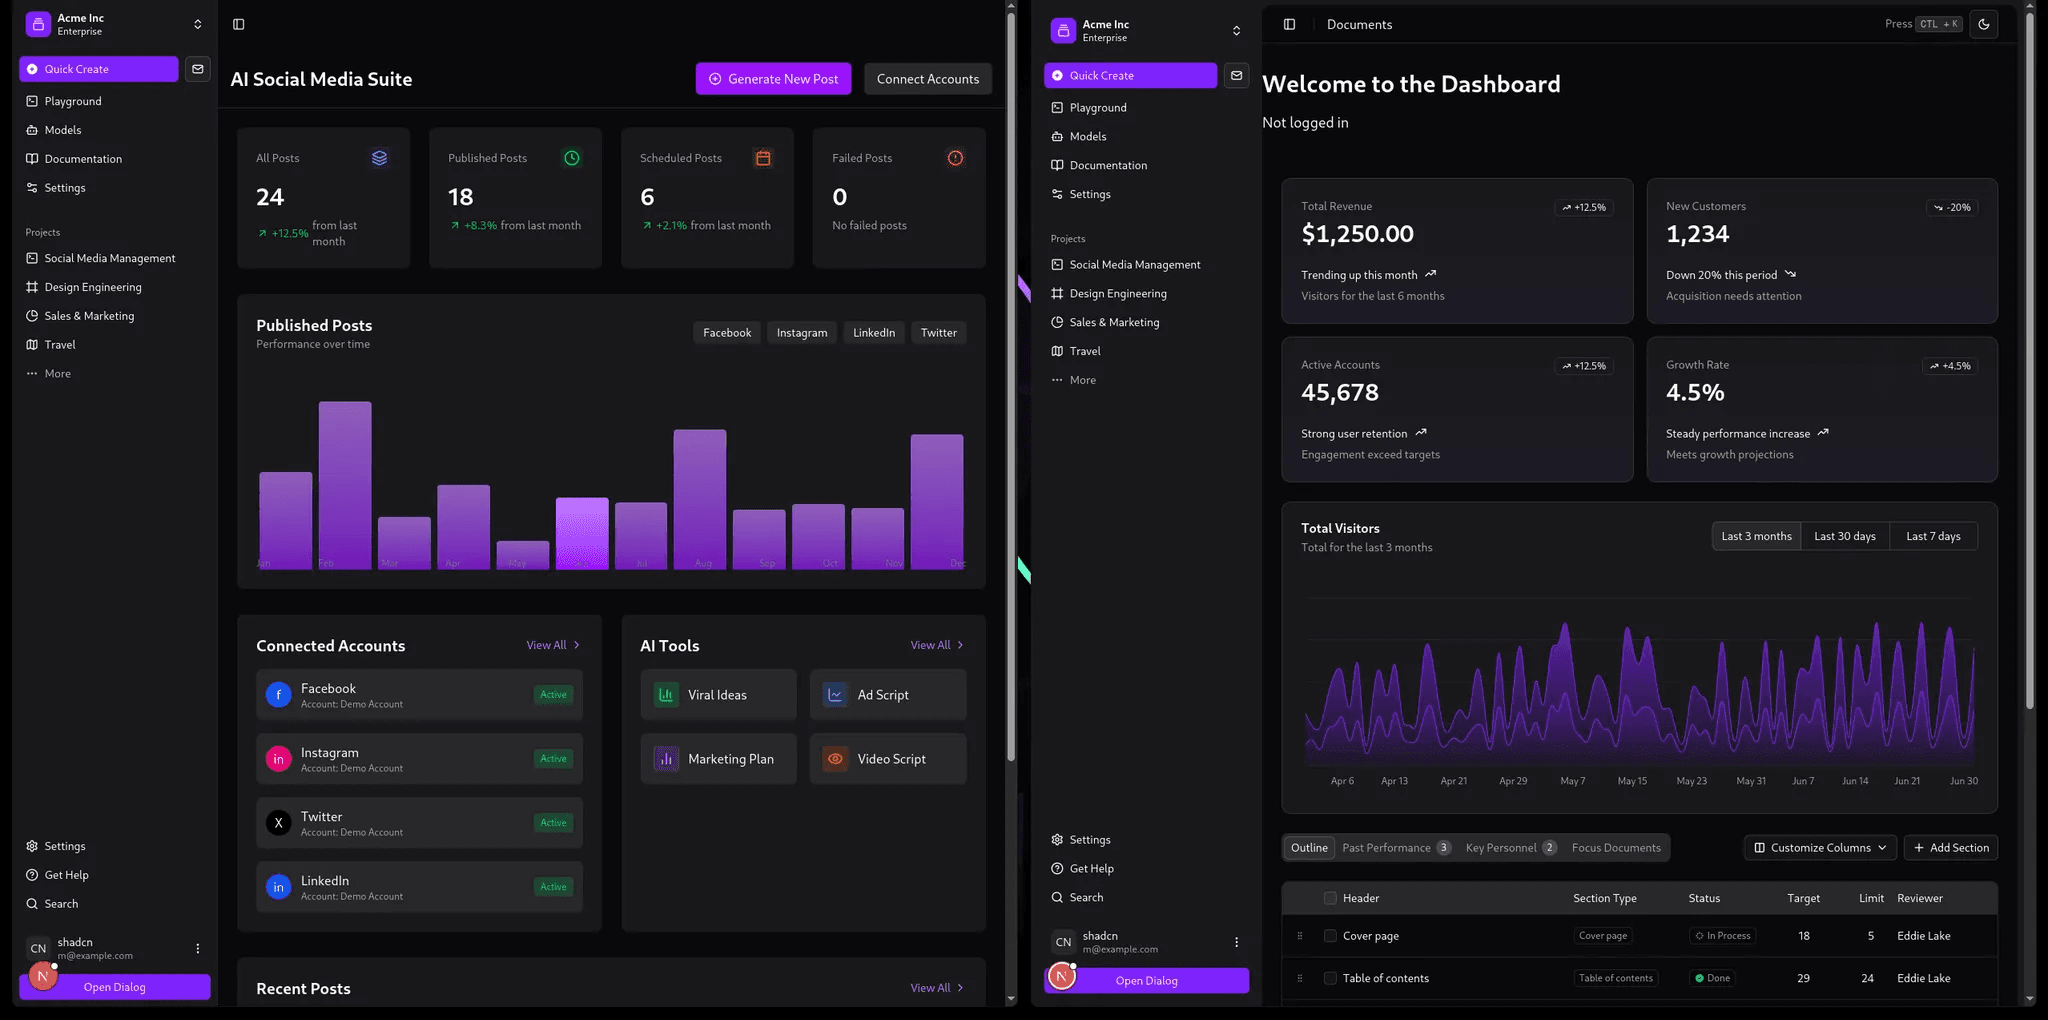Click the mail inbox icon in right window

[1236, 75]
